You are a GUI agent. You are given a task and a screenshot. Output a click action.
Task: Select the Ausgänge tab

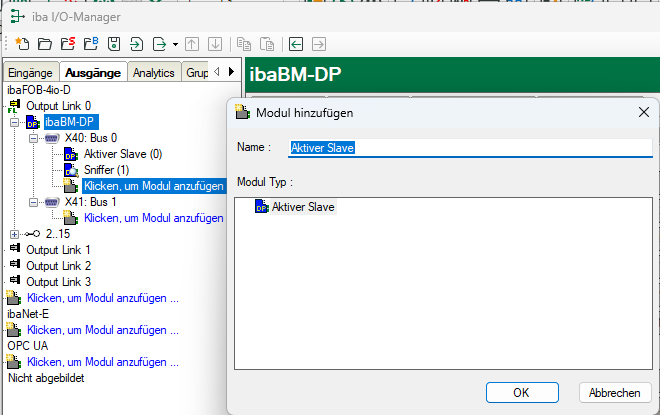93,72
